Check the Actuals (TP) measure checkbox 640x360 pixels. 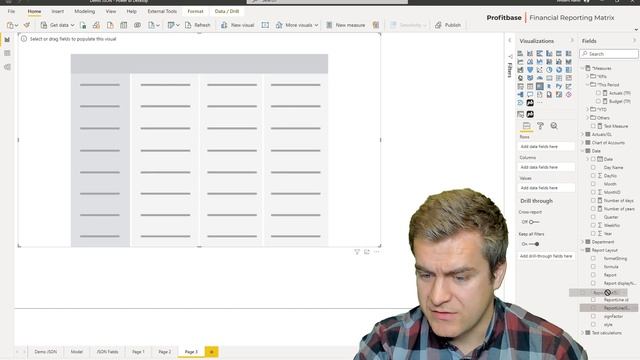598,93
